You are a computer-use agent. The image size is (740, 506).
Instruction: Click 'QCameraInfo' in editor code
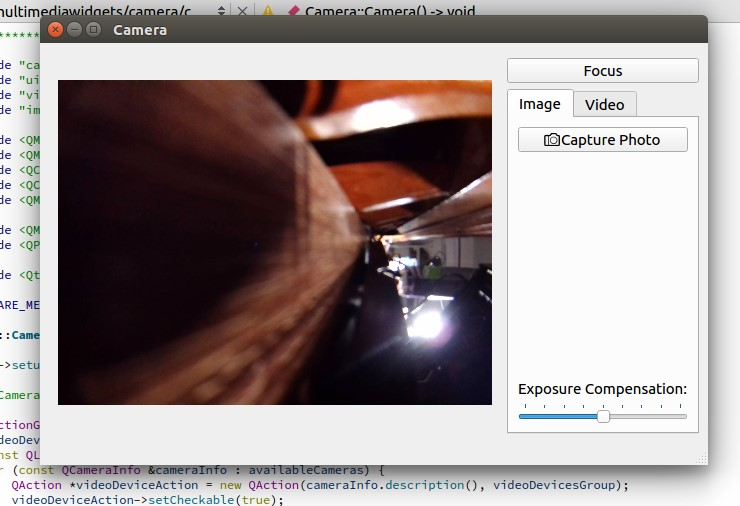coord(101,470)
